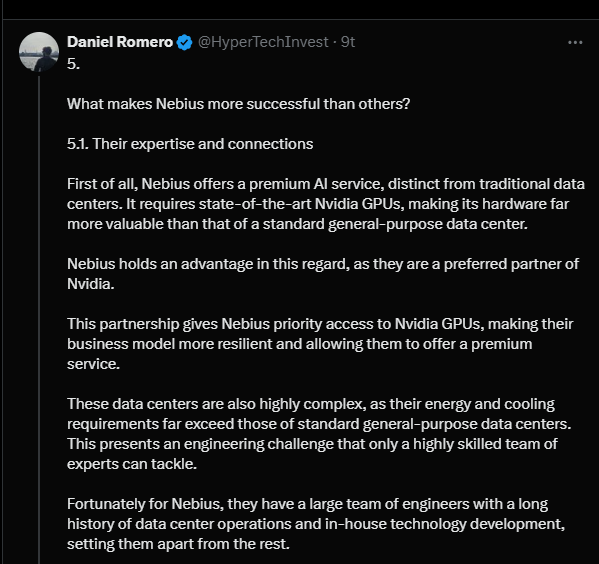This screenshot has height=564, width=599.
Task: Open Daniel Romero's profile picture
Action: [x=39, y=52]
